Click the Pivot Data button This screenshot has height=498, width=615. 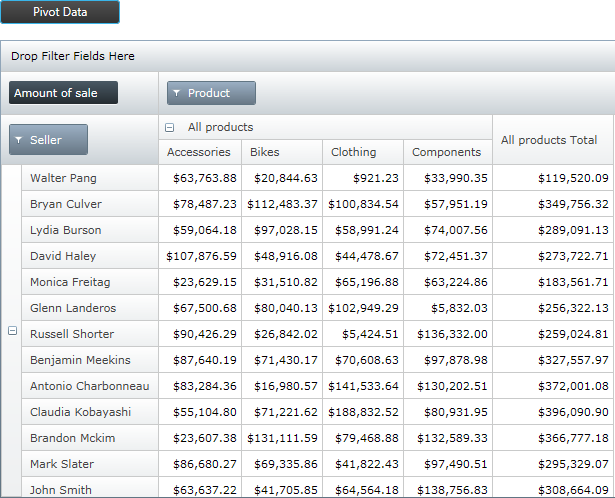[x=60, y=13]
